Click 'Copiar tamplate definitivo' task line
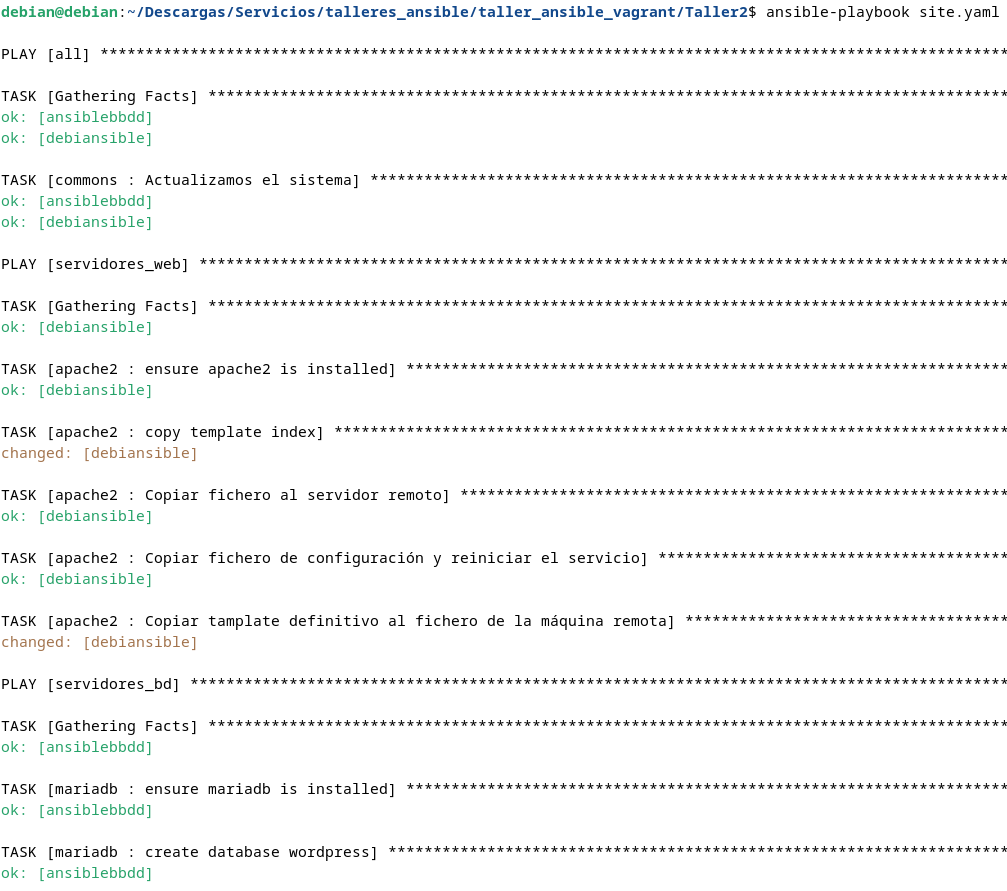Viewport: 1007px width, 891px height. [x=338, y=621]
